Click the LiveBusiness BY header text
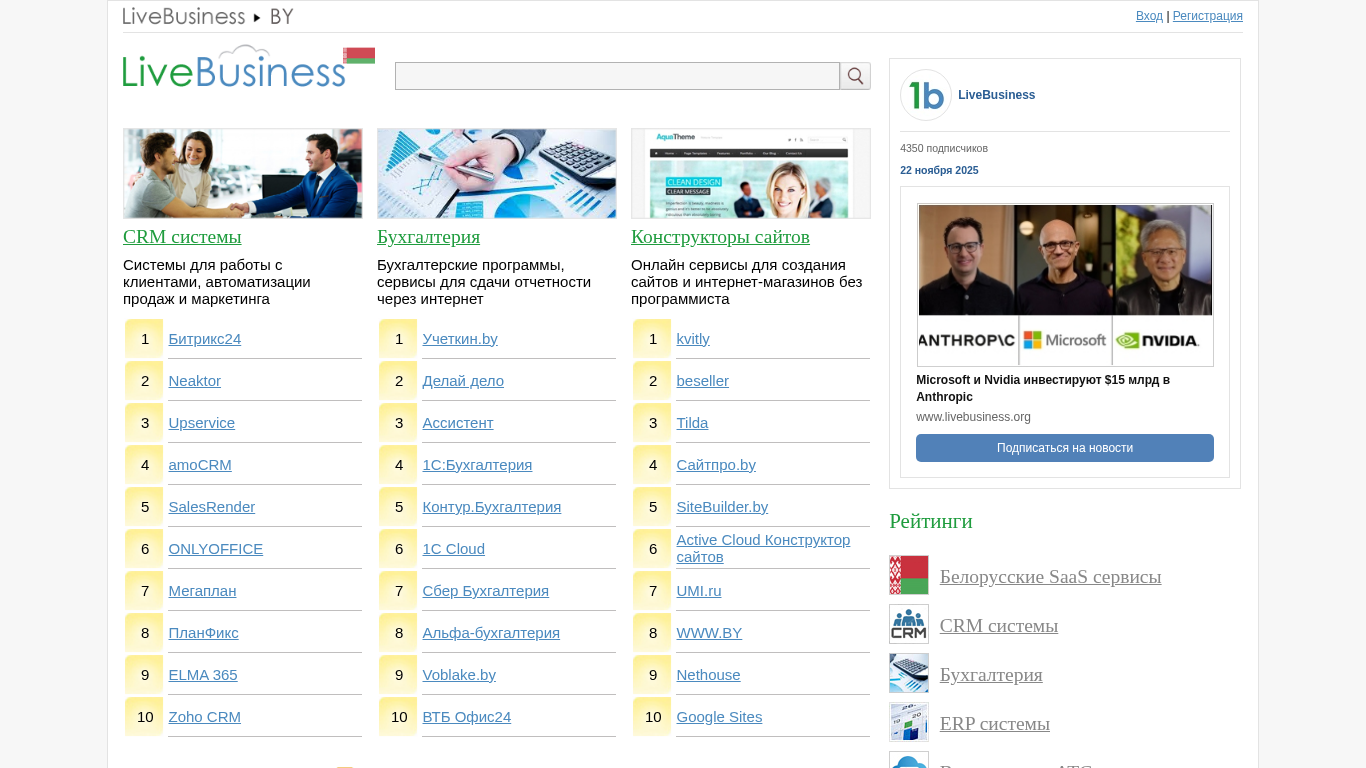 pos(208,17)
